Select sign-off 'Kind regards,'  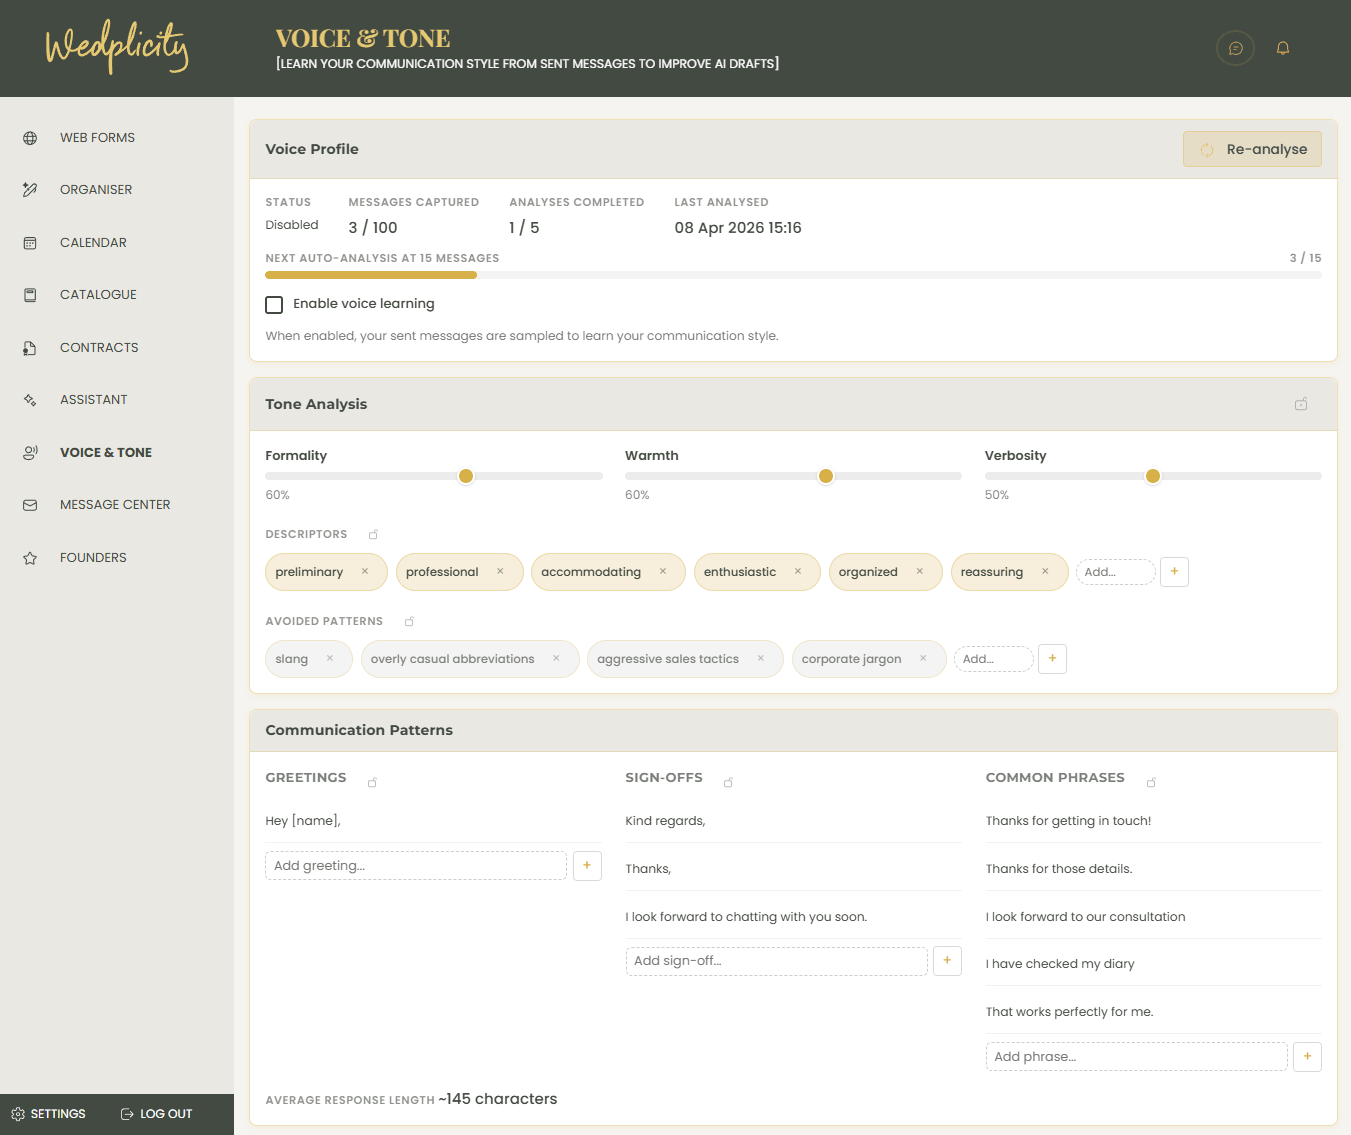click(x=665, y=821)
